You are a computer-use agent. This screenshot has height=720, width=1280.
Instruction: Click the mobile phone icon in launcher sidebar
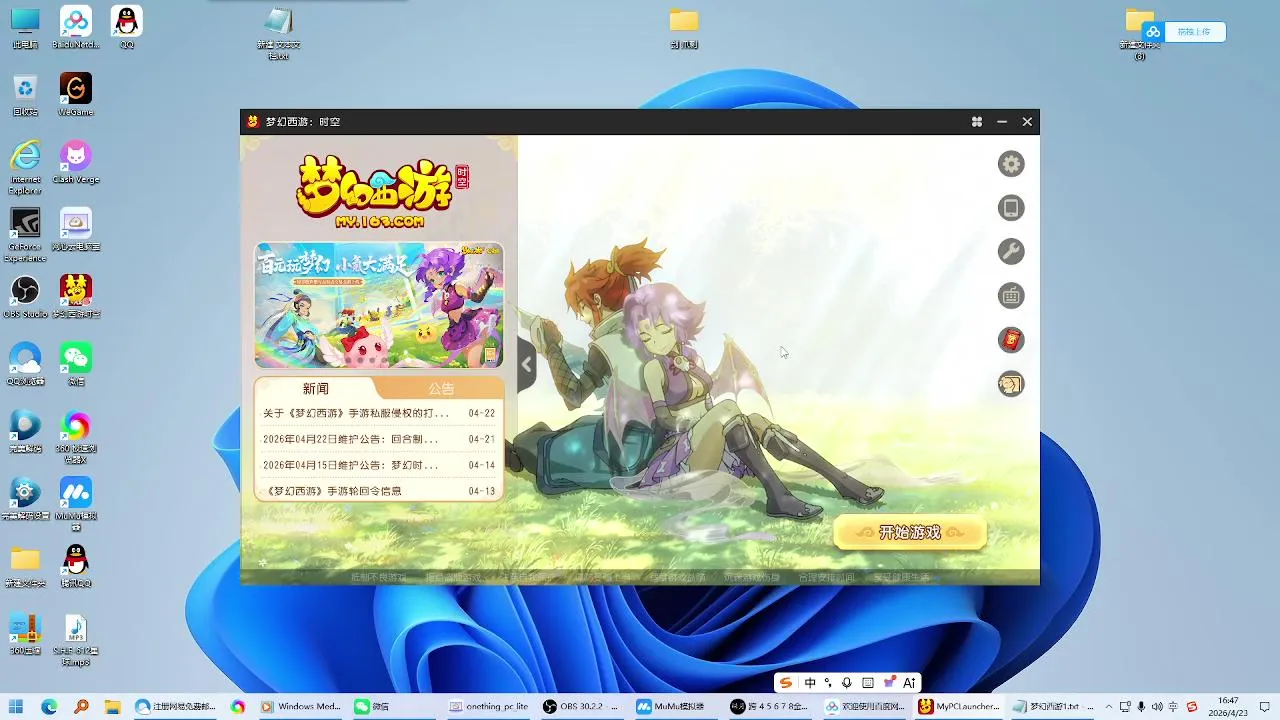coord(1011,208)
